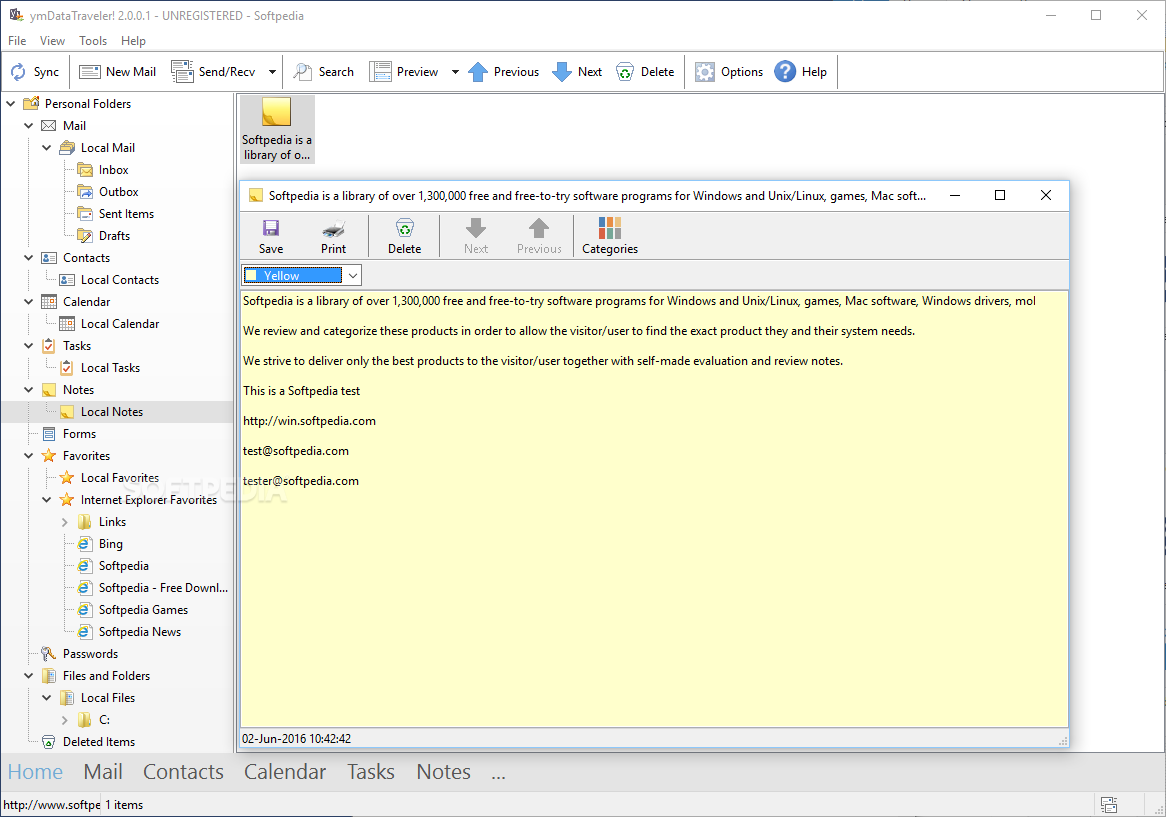Select the Forms item
Screen dimensions: 1166x817
tap(79, 434)
